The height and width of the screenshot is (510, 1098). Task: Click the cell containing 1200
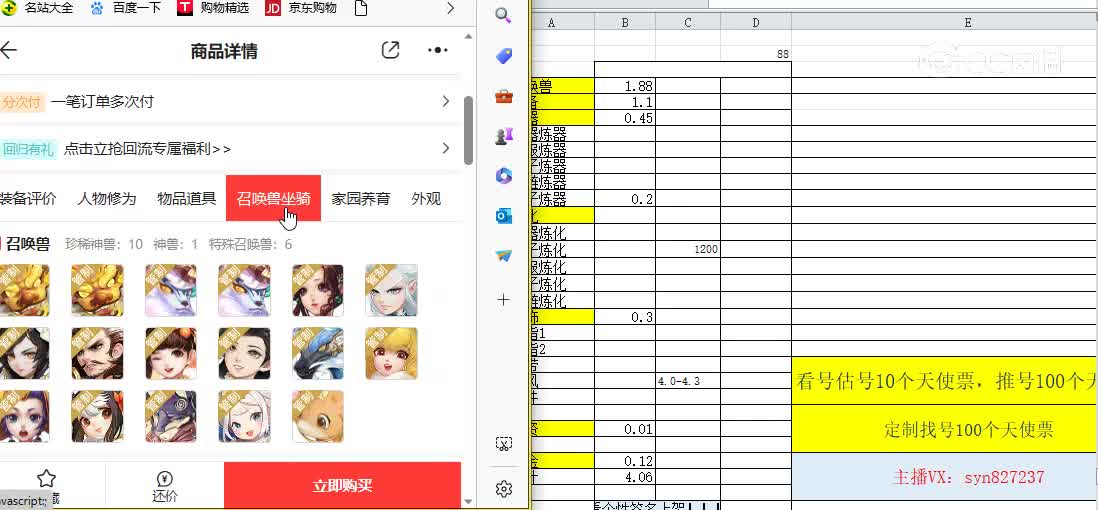(688, 249)
